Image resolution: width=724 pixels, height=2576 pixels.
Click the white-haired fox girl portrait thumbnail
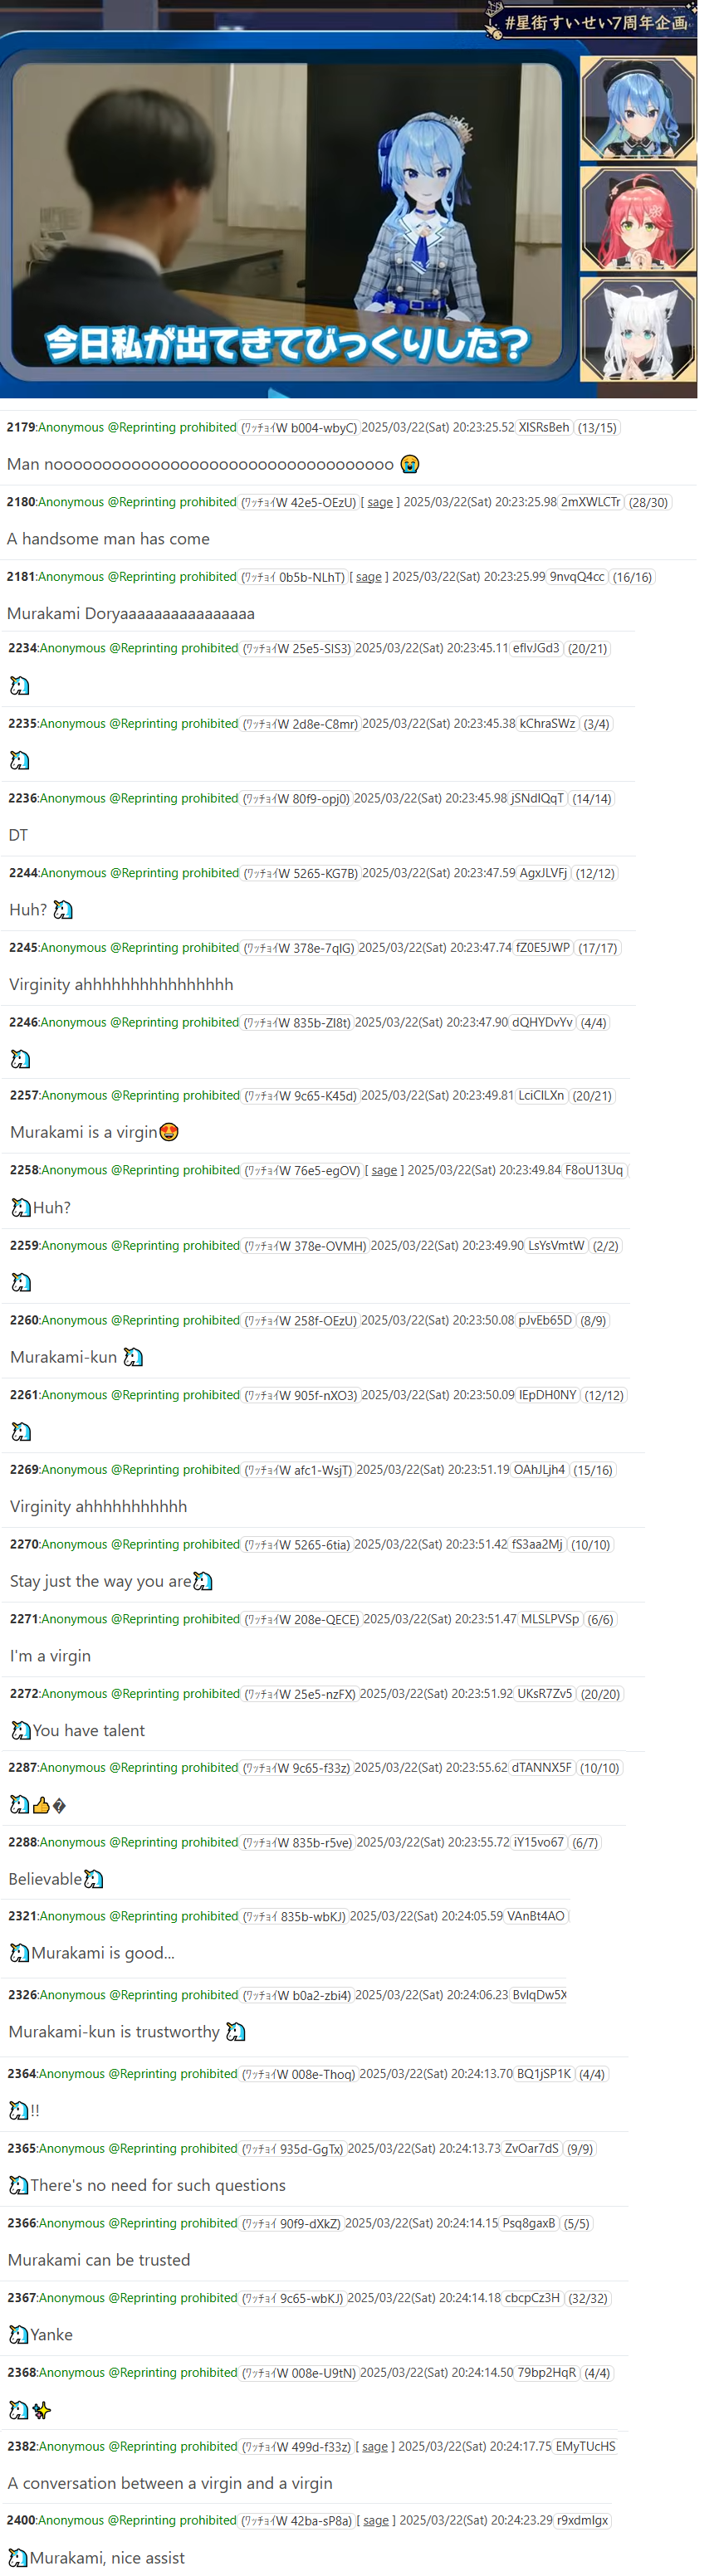point(637,329)
